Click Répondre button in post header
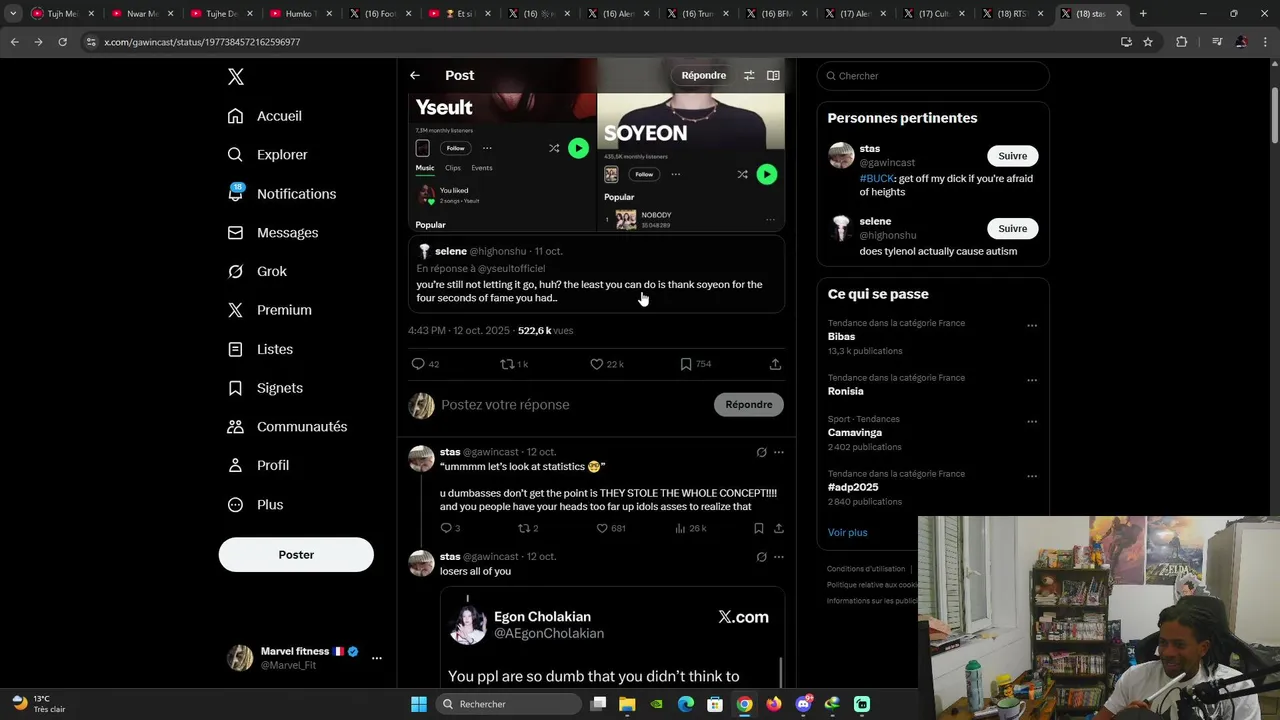 click(704, 76)
